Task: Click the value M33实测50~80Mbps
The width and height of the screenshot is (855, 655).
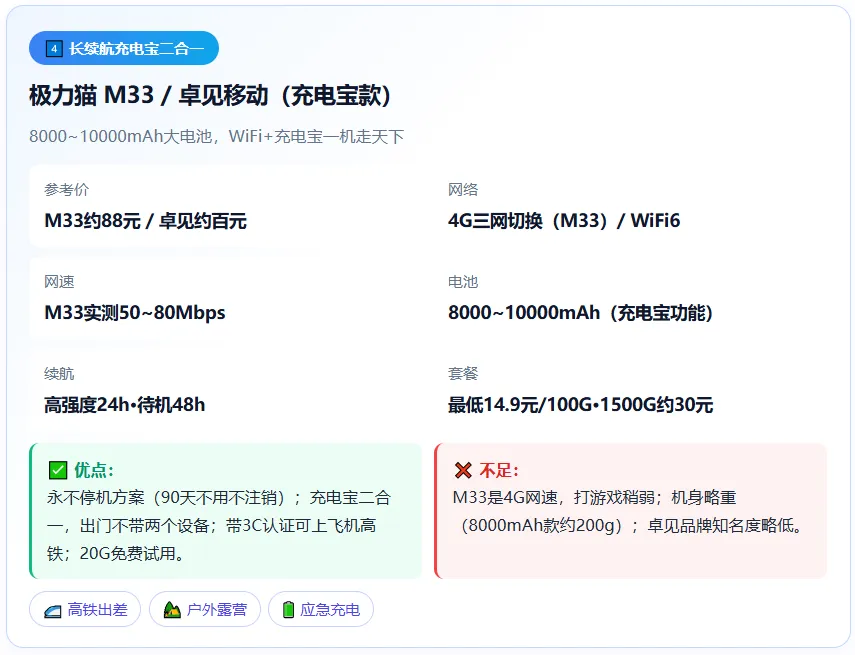Action: tap(135, 313)
